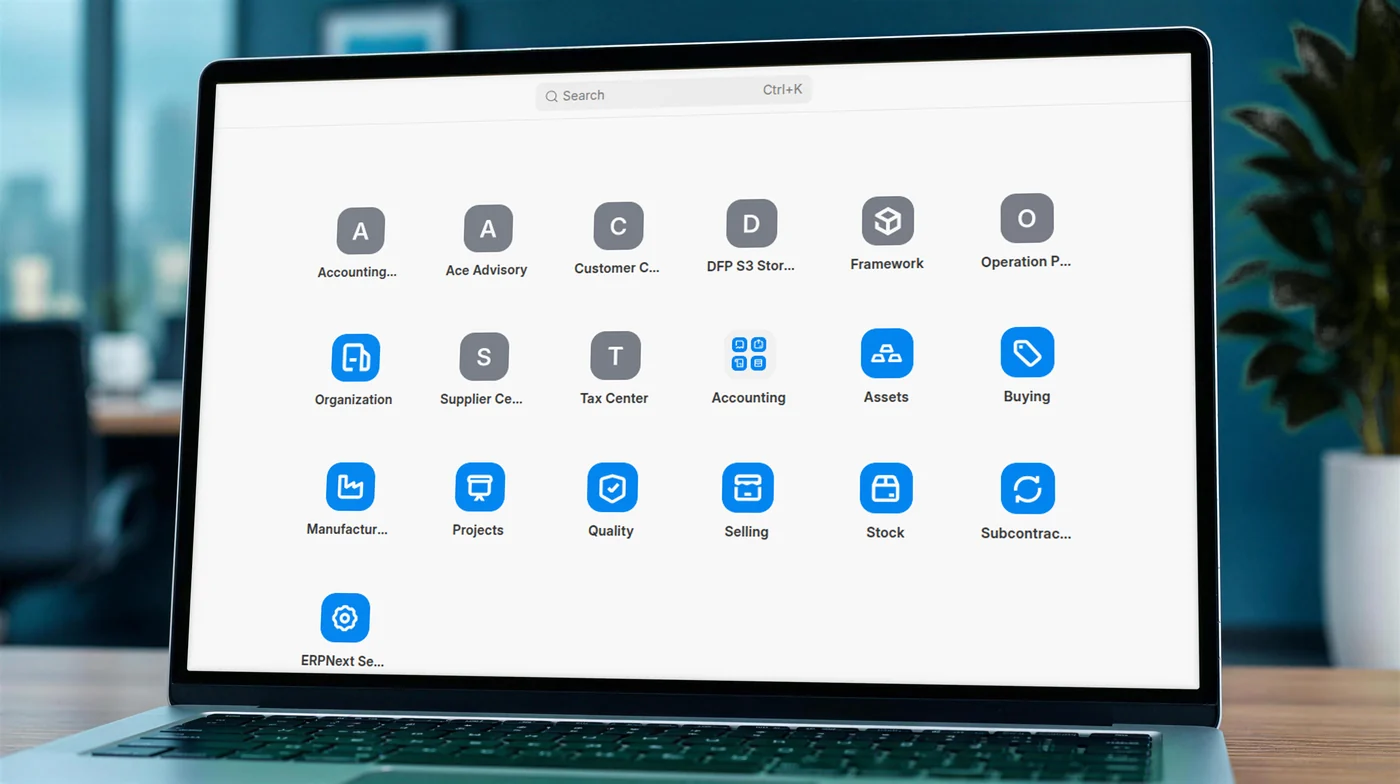Select the "Tax Center" label text
The image size is (1400, 784).
(614, 398)
